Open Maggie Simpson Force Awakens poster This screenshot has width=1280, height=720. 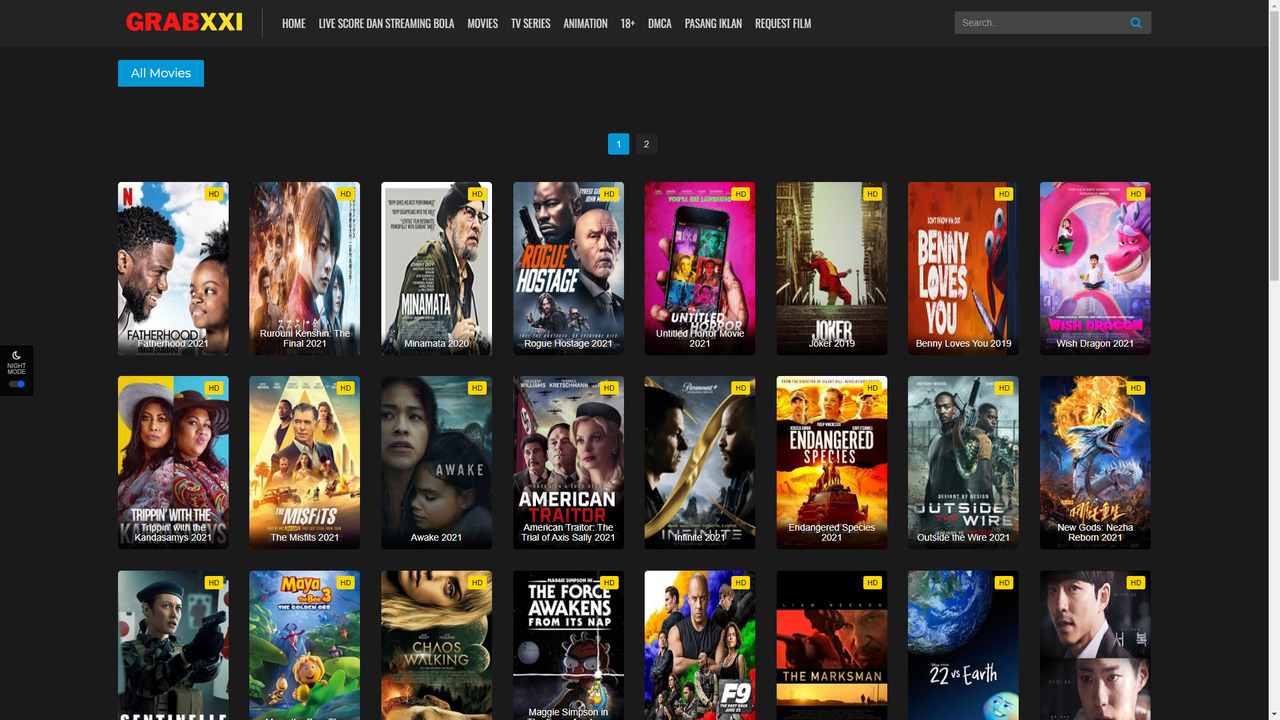(568, 645)
